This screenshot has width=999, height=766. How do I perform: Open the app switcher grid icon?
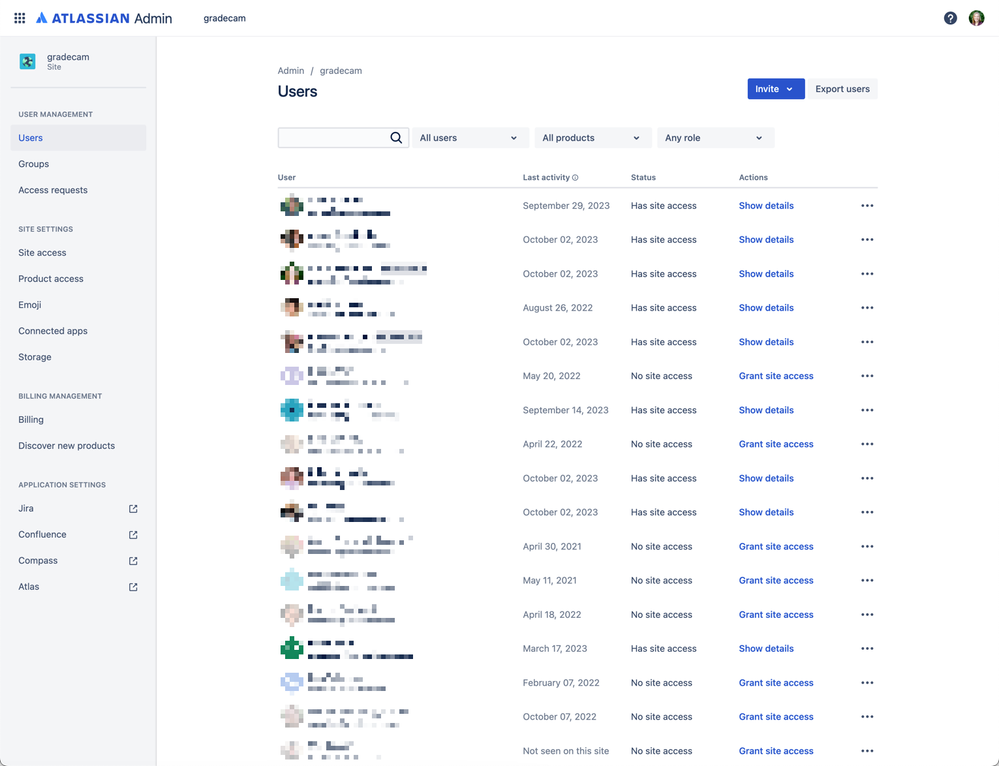coord(20,18)
